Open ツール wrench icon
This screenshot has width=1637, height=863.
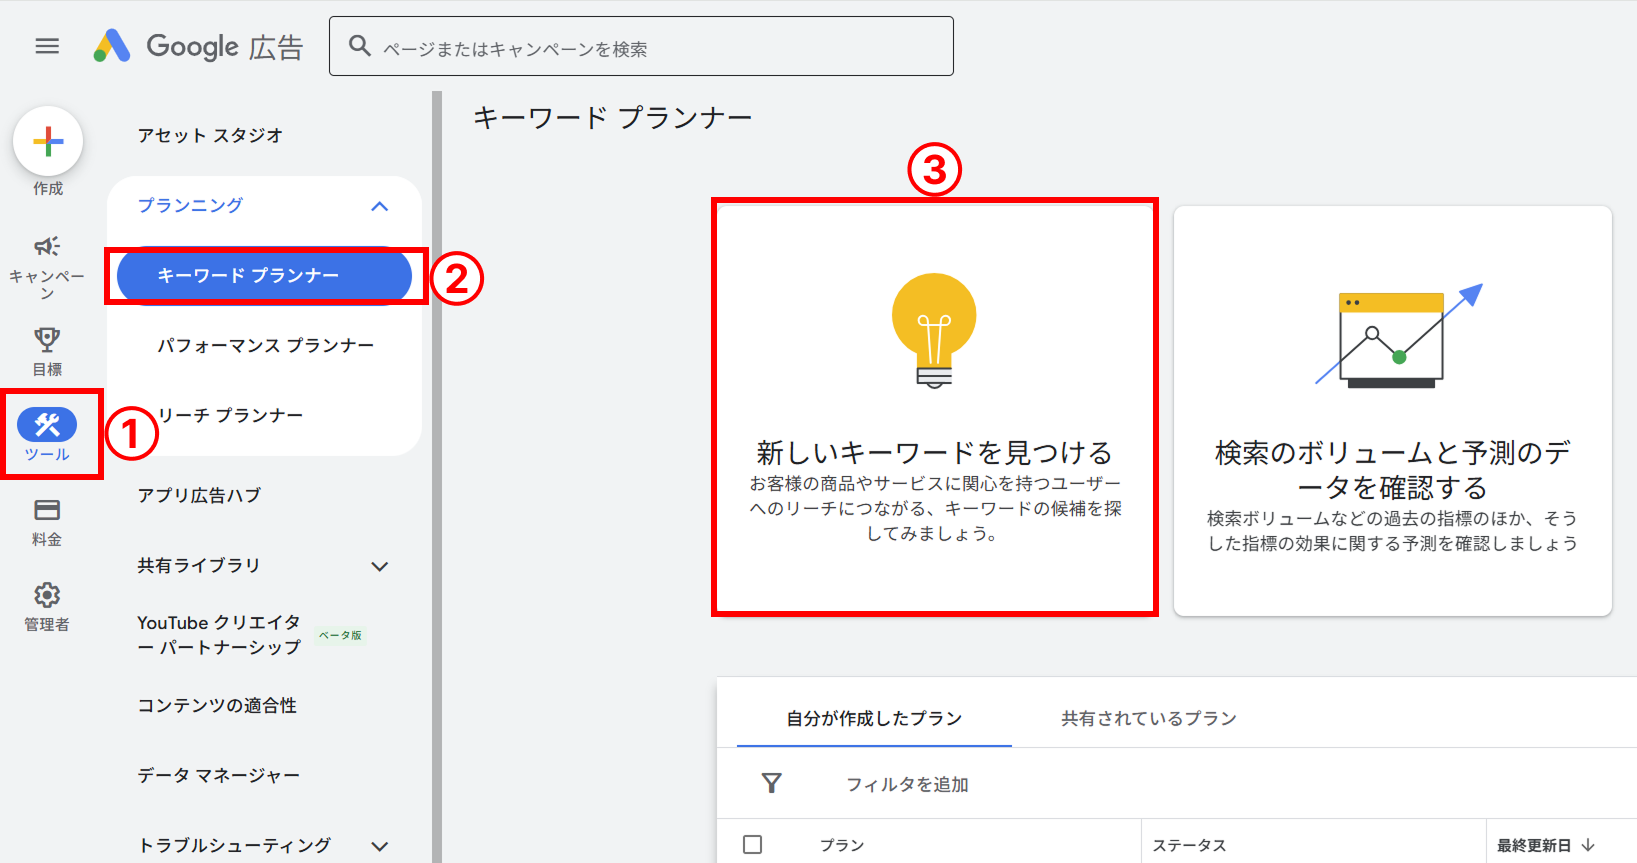coord(47,425)
